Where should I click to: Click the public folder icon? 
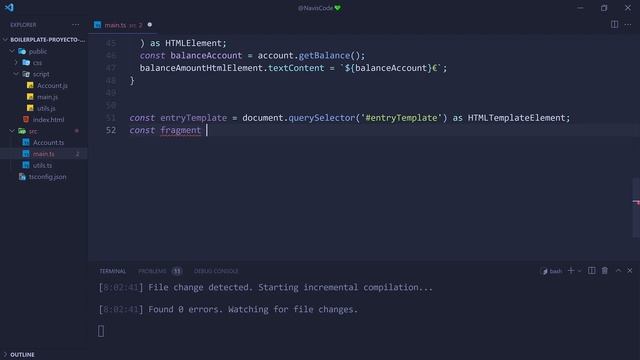(x=22, y=51)
